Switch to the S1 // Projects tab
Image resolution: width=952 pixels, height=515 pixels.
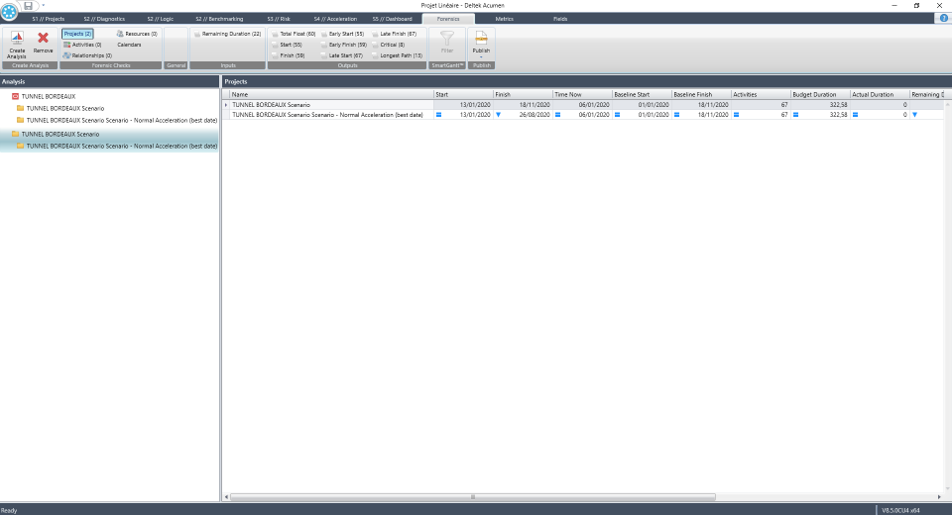tap(48, 19)
